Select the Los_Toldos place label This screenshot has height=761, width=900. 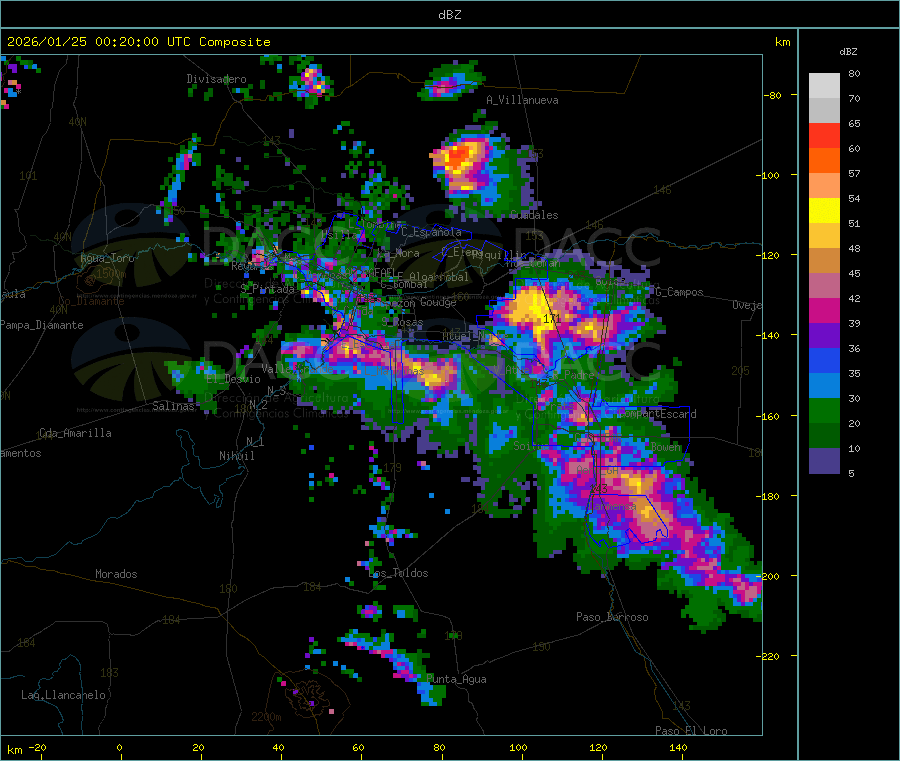pos(398,573)
